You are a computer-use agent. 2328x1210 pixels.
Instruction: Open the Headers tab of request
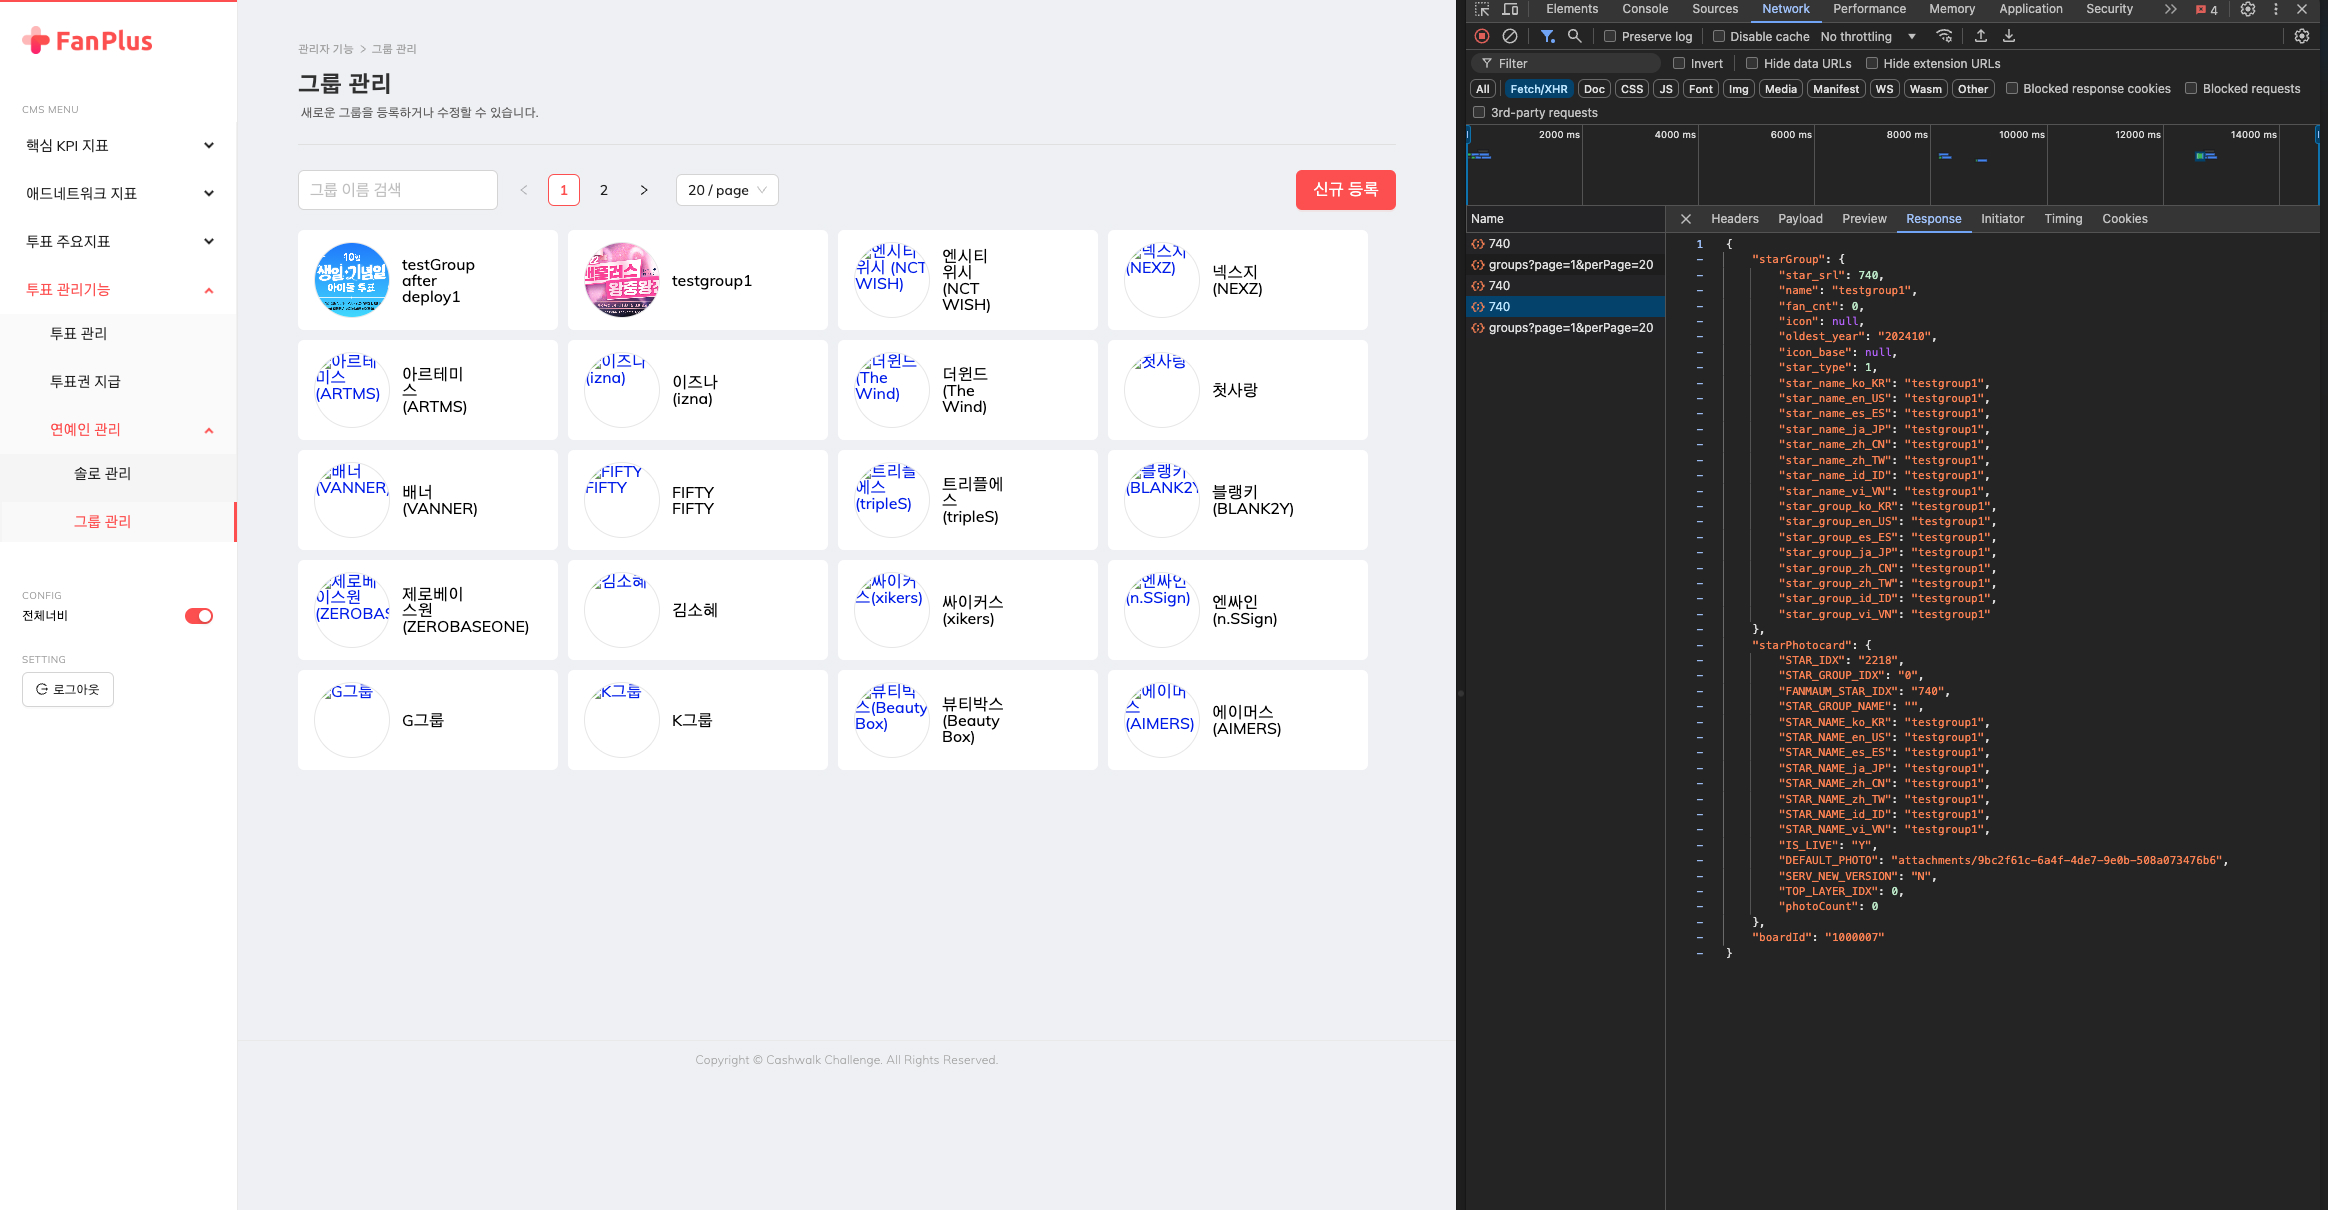point(1734,219)
